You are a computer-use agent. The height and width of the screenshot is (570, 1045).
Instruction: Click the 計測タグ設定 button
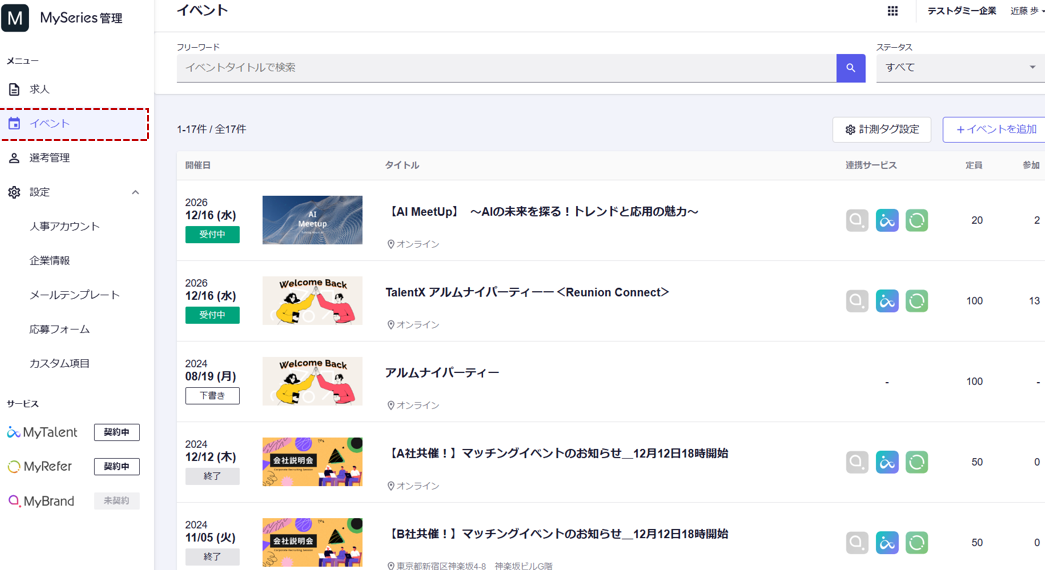tap(881, 129)
